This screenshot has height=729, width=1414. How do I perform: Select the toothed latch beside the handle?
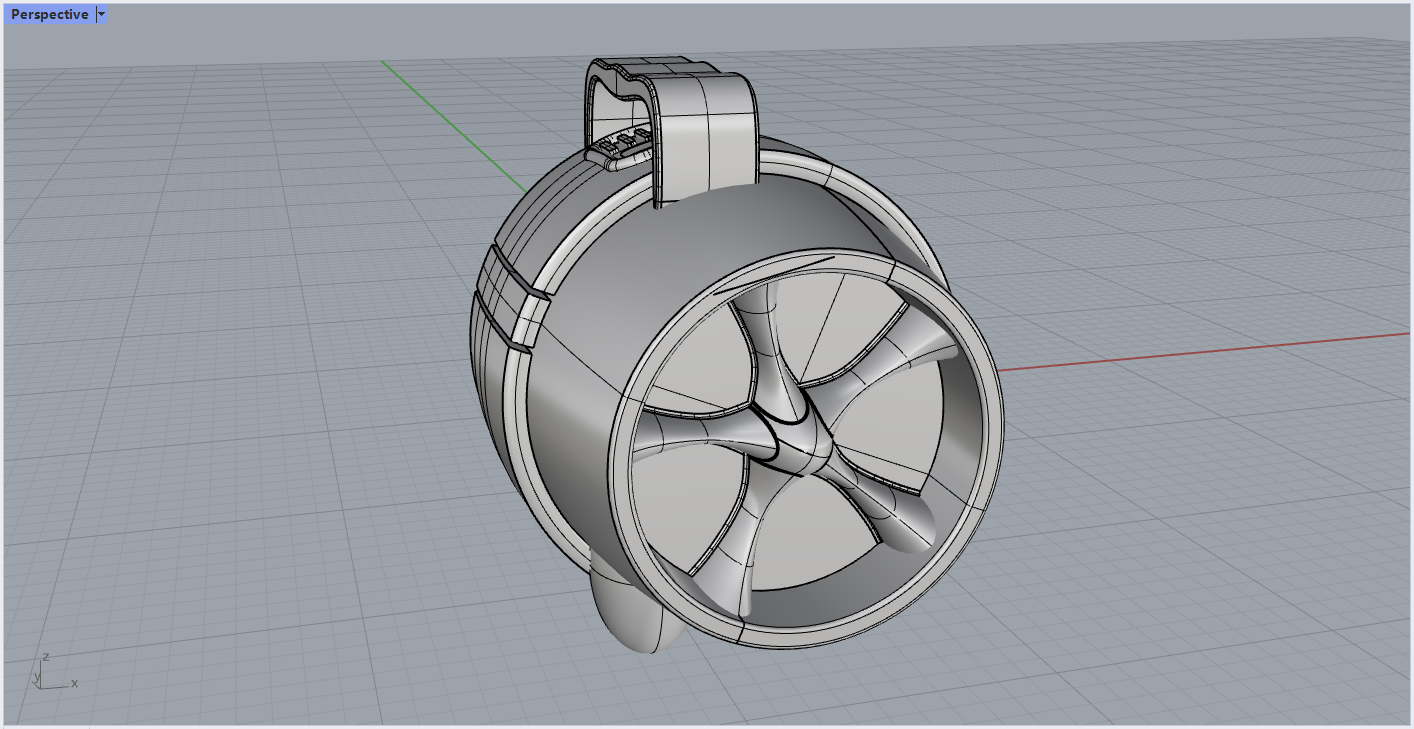point(620,146)
